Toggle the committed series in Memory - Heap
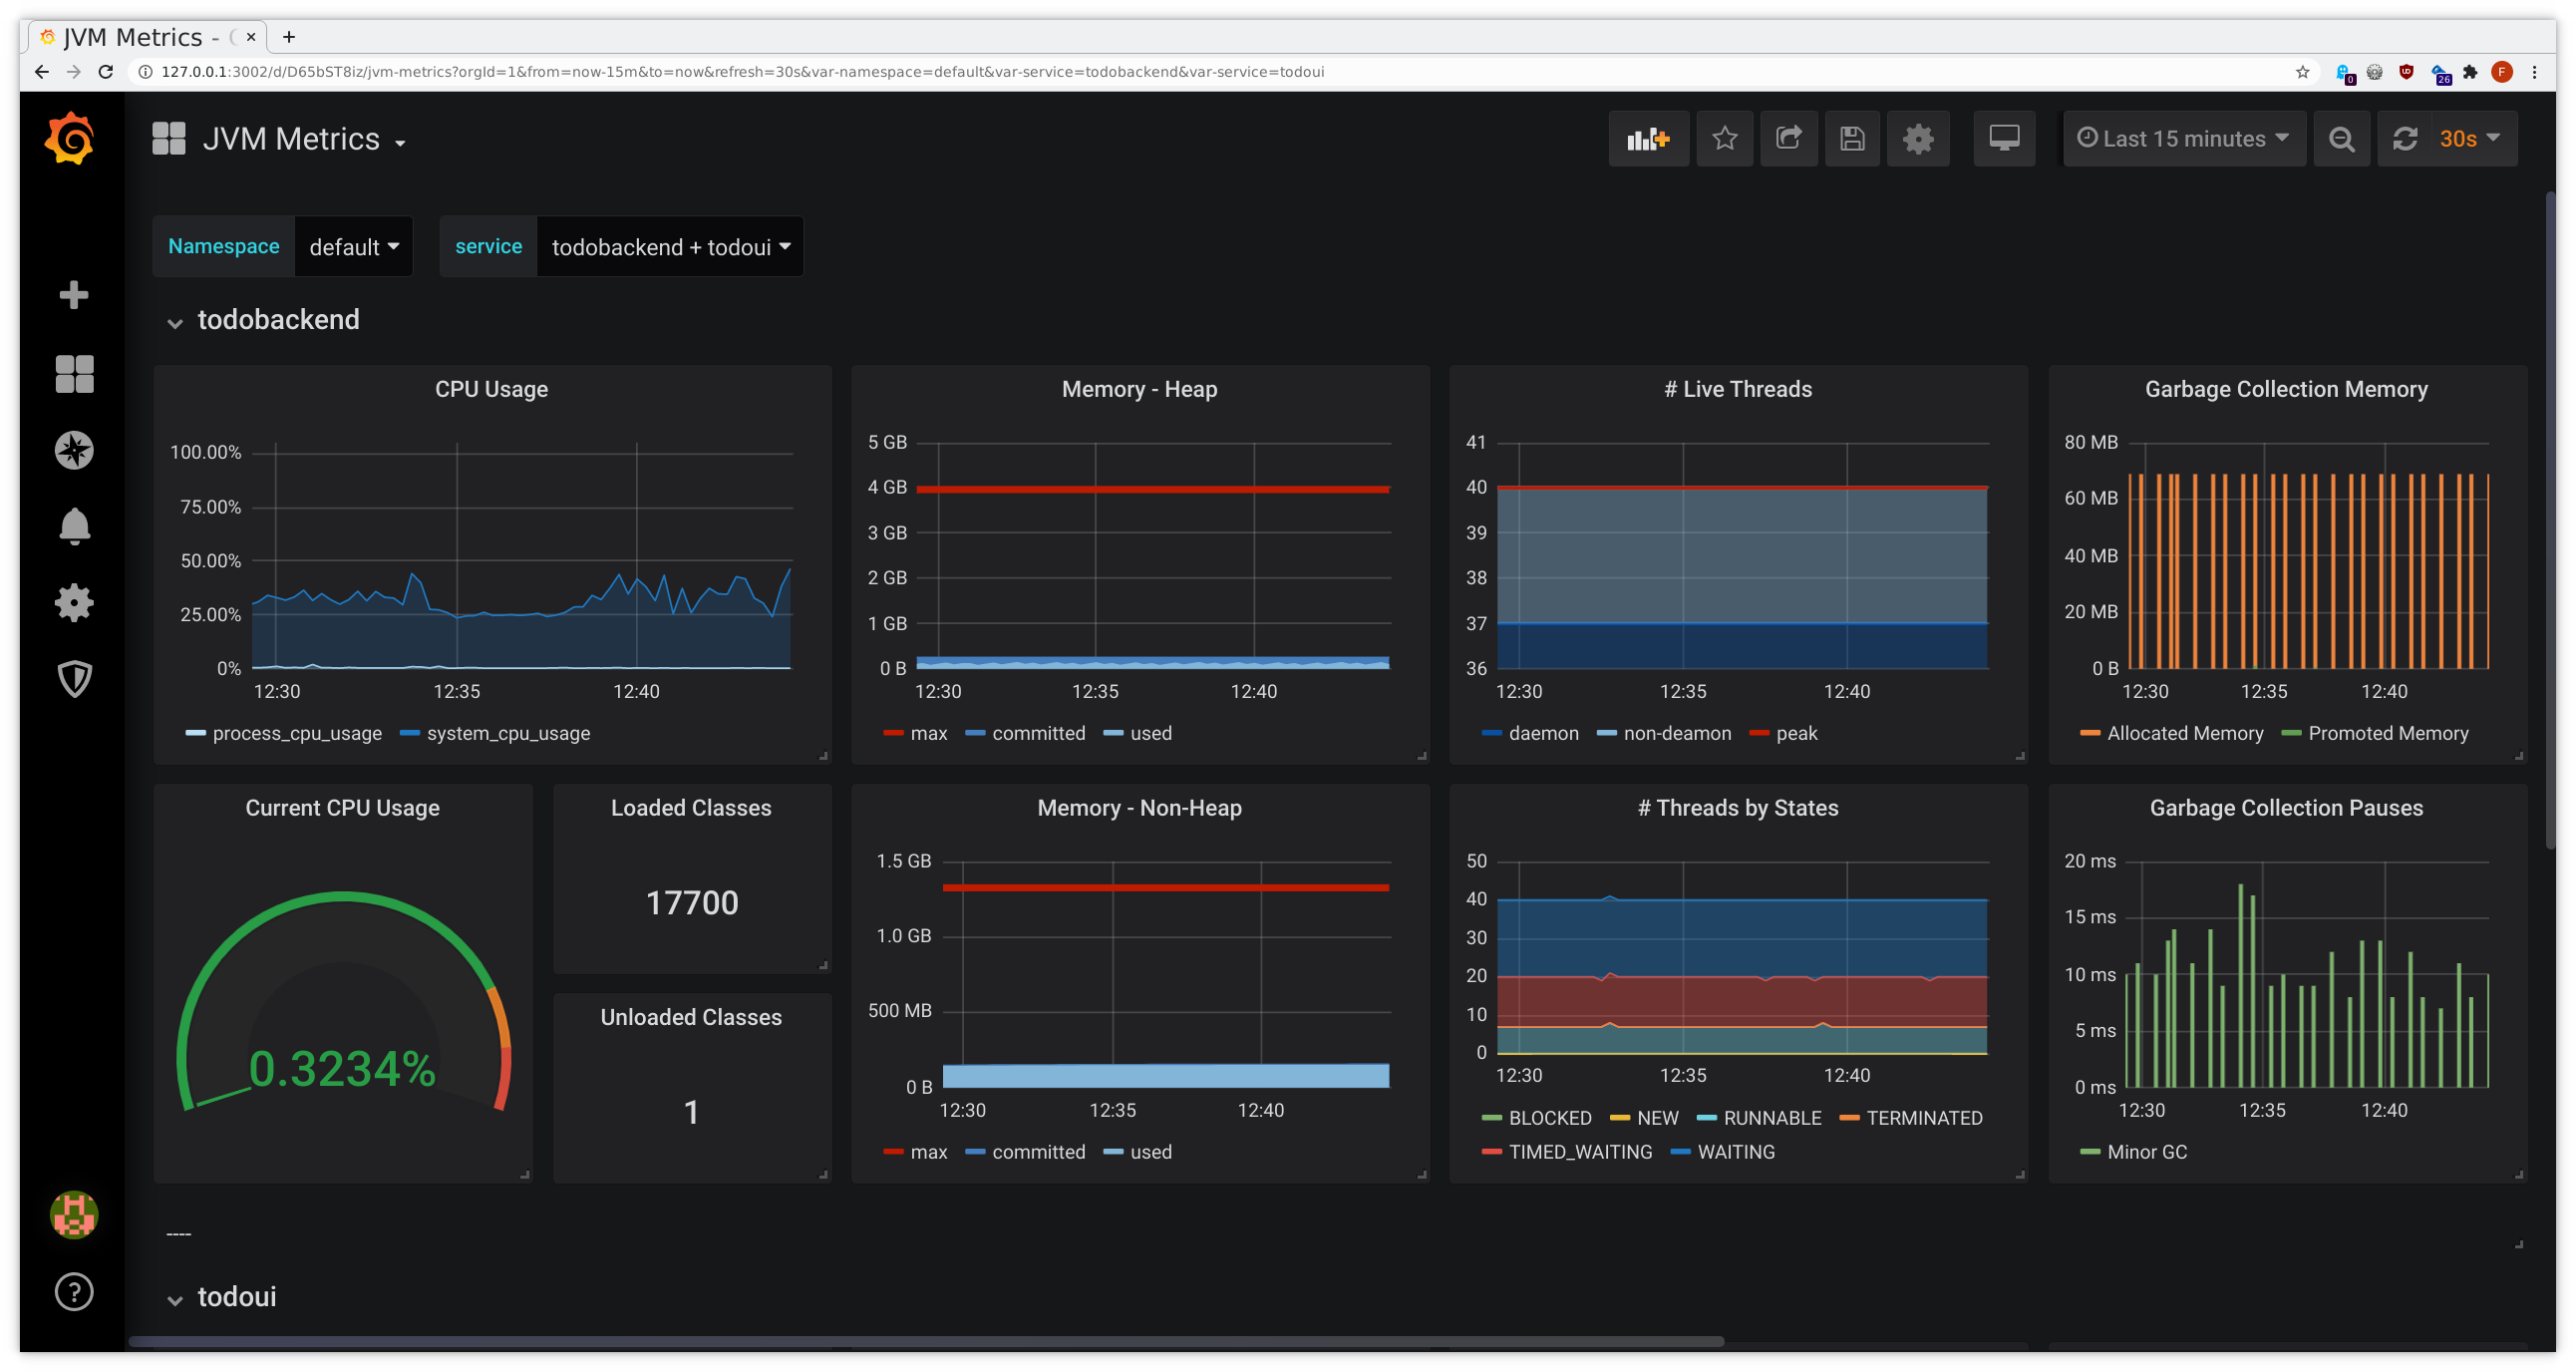The image size is (2576, 1372). 1038,733
